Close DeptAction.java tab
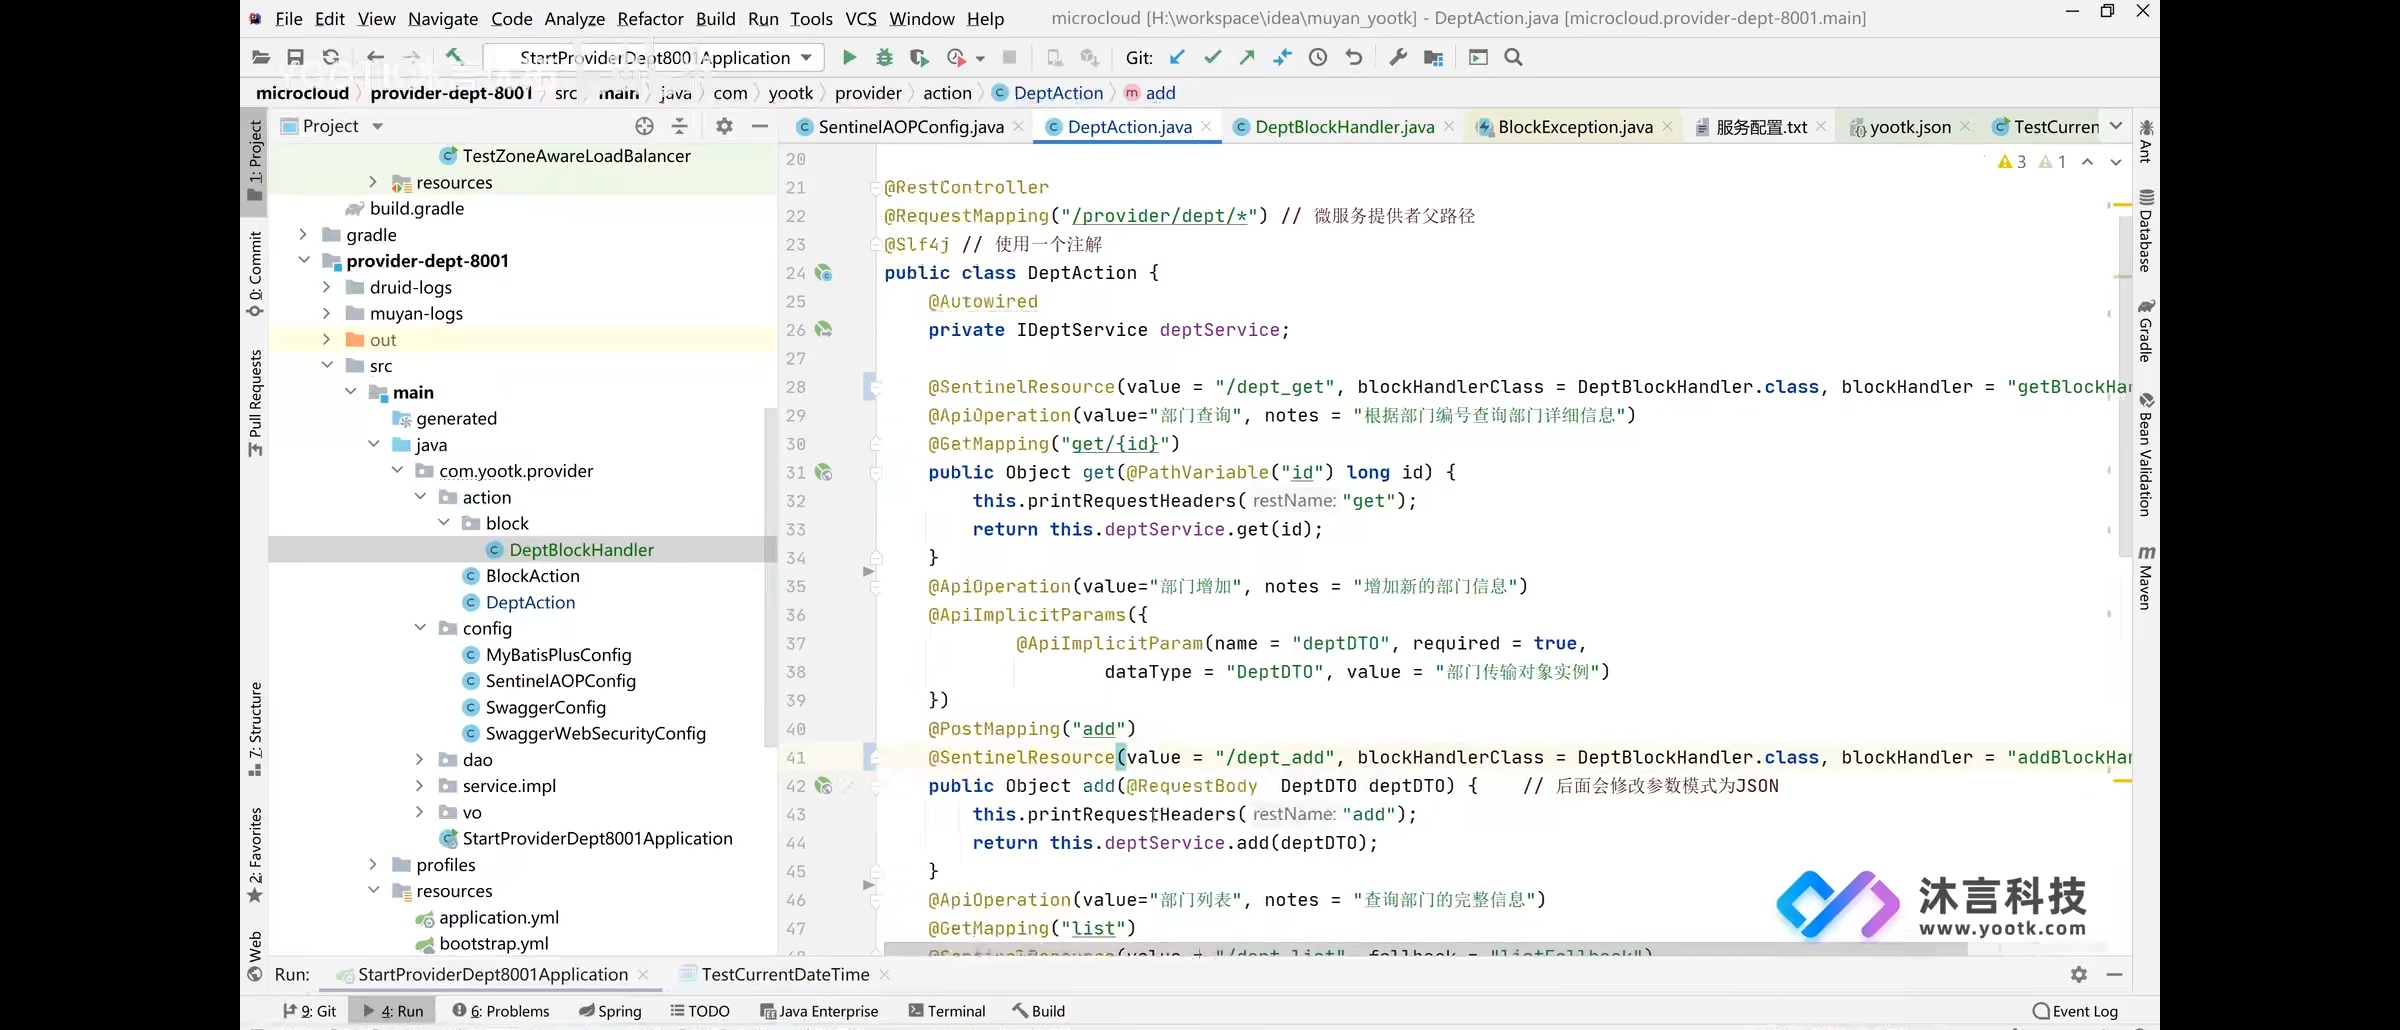The image size is (2400, 1030). pyautogui.click(x=1207, y=127)
